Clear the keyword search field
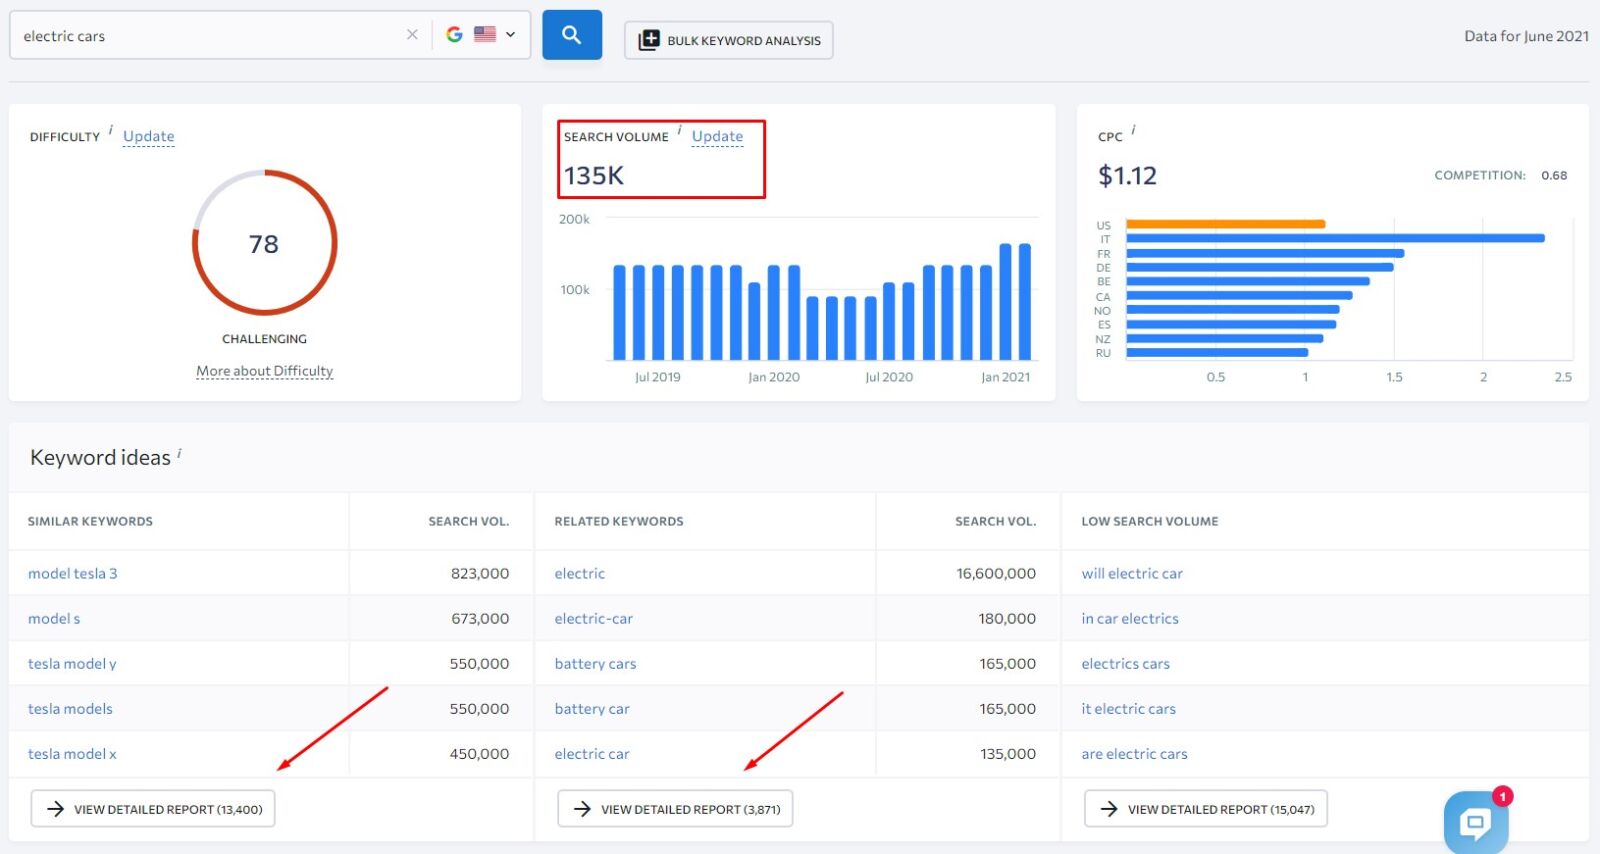 click(x=412, y=35)
